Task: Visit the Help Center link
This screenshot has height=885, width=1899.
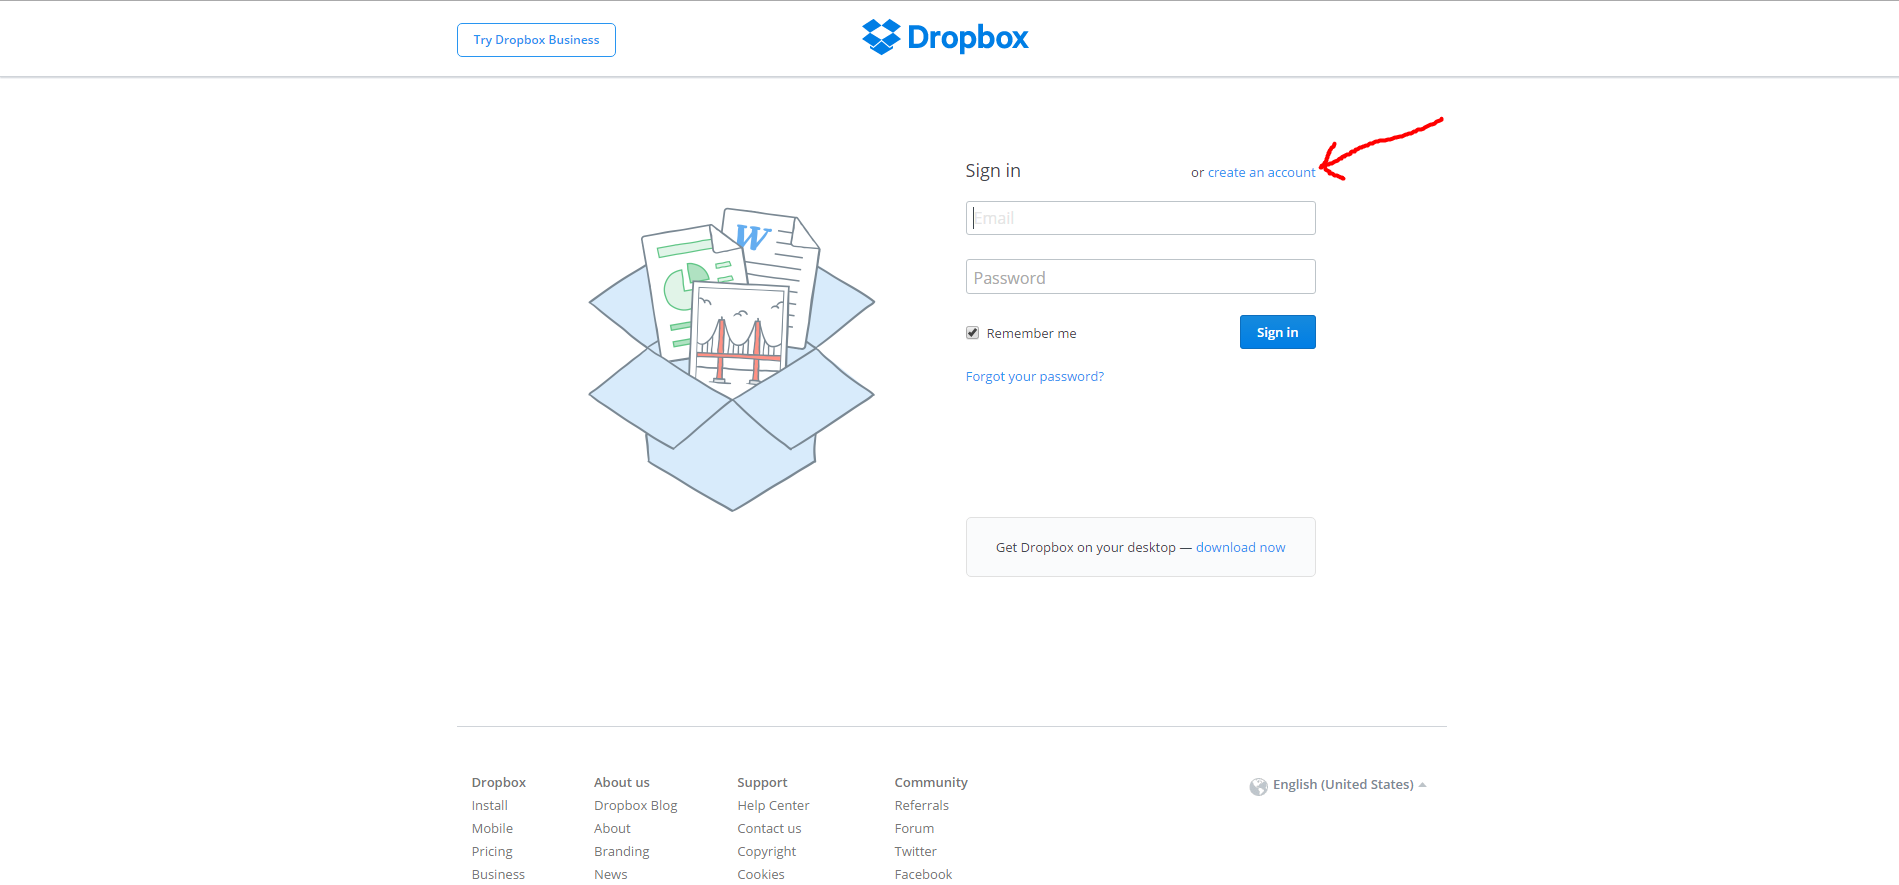Action: pyautogui.click(x=773, y=806)
